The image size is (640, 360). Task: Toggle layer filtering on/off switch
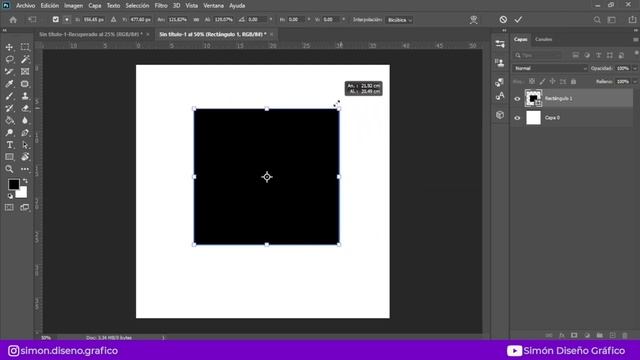[636, 53]
